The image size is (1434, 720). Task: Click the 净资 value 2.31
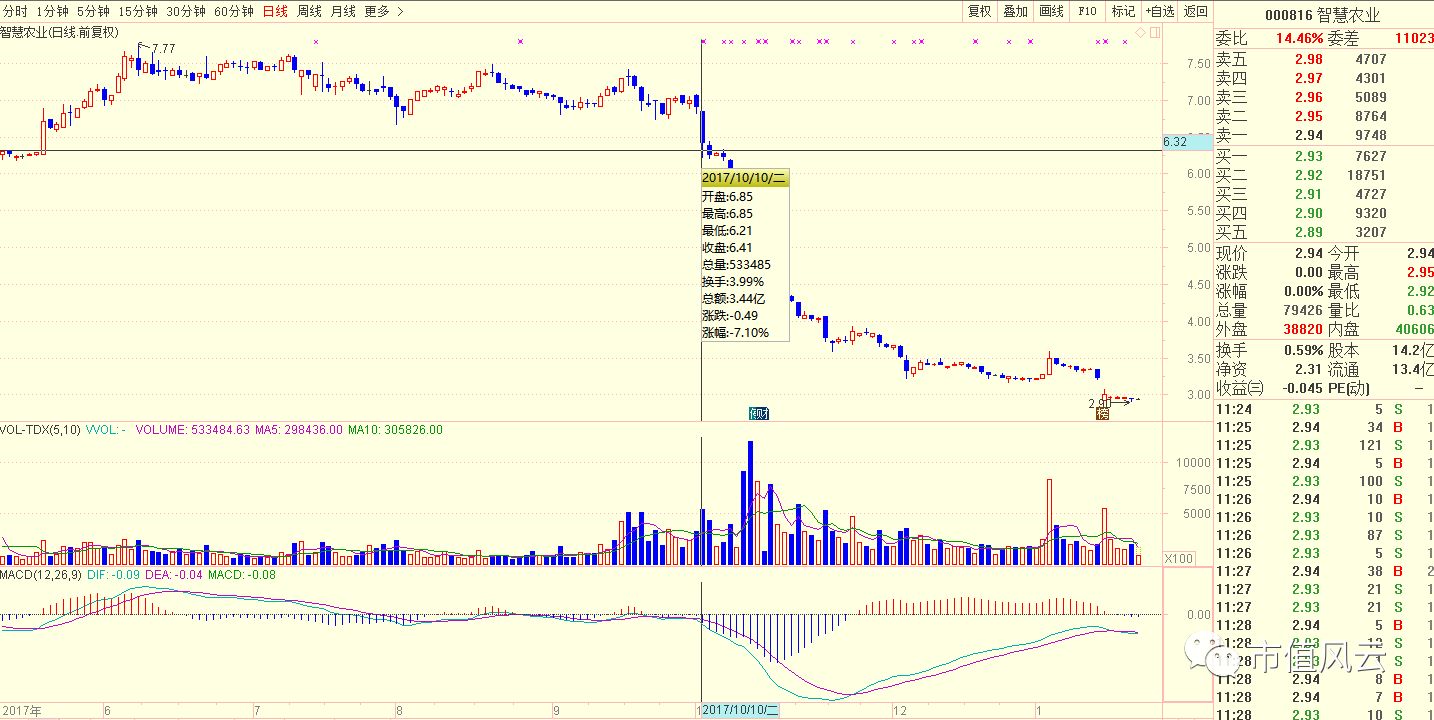click(1308, 369)
